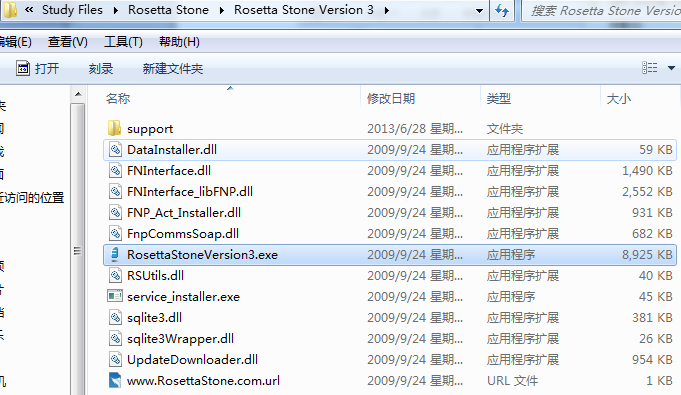Select the www.RosettaStone.com.url shortcut icon
The width and height of the screenshot is (681, 395).
click(115, 380)
